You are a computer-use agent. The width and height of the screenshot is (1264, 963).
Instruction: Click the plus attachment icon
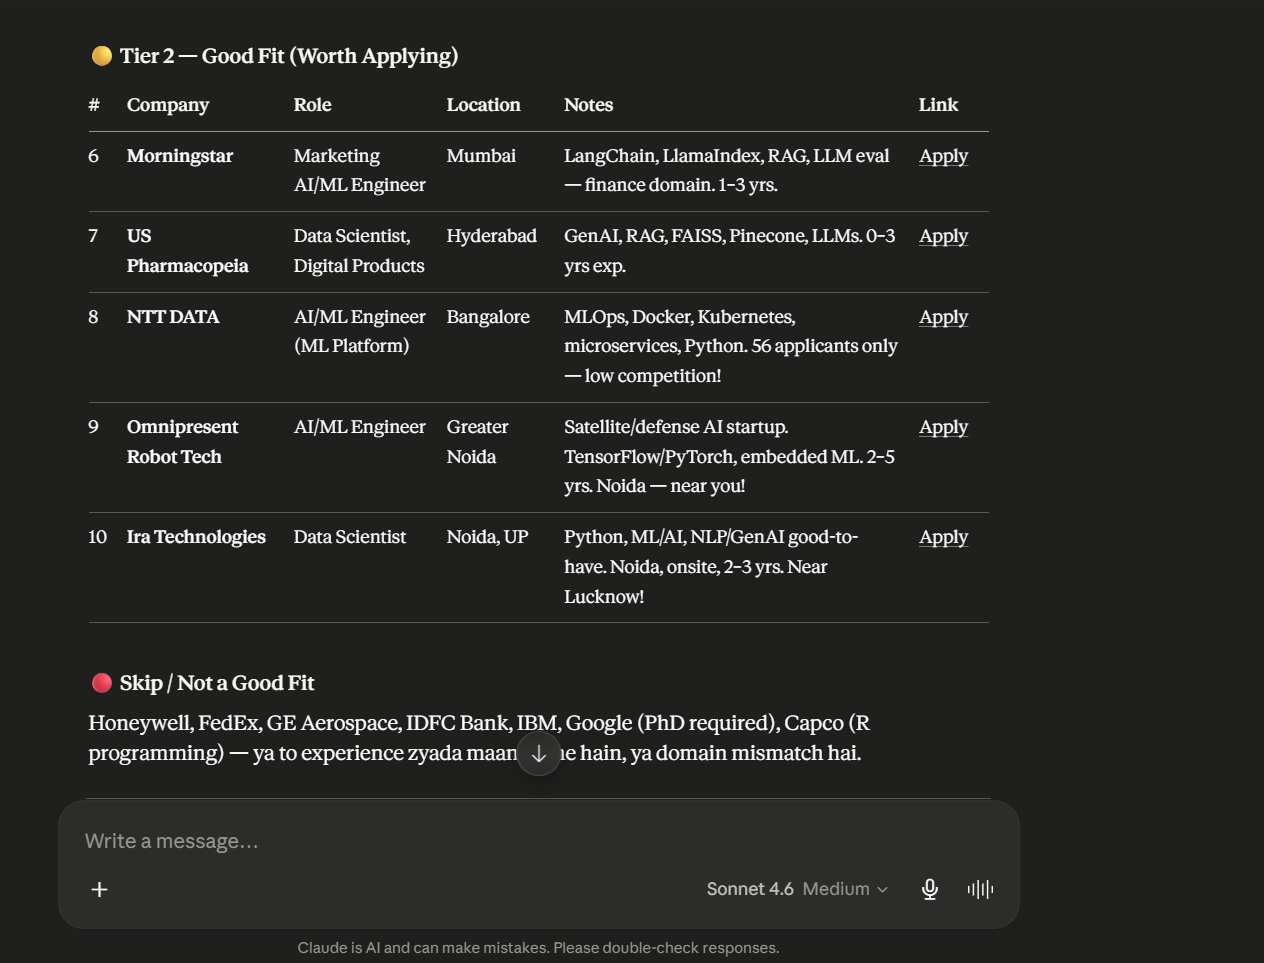click(x=99, y=889)
